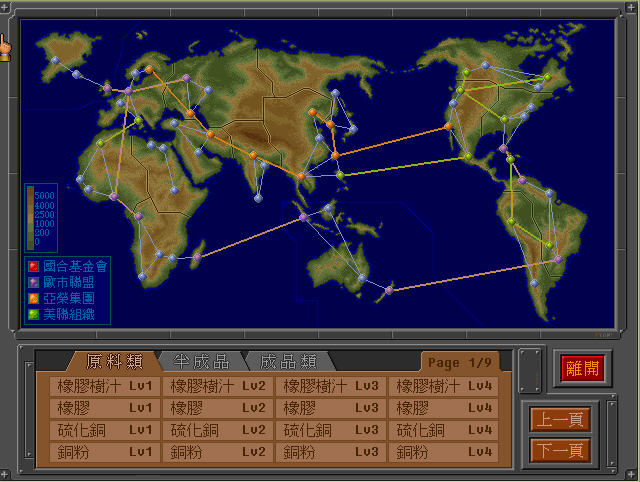Select 銅粉 Lv4 item
This screenshot has height=482, width=640.
pos(444,452)
